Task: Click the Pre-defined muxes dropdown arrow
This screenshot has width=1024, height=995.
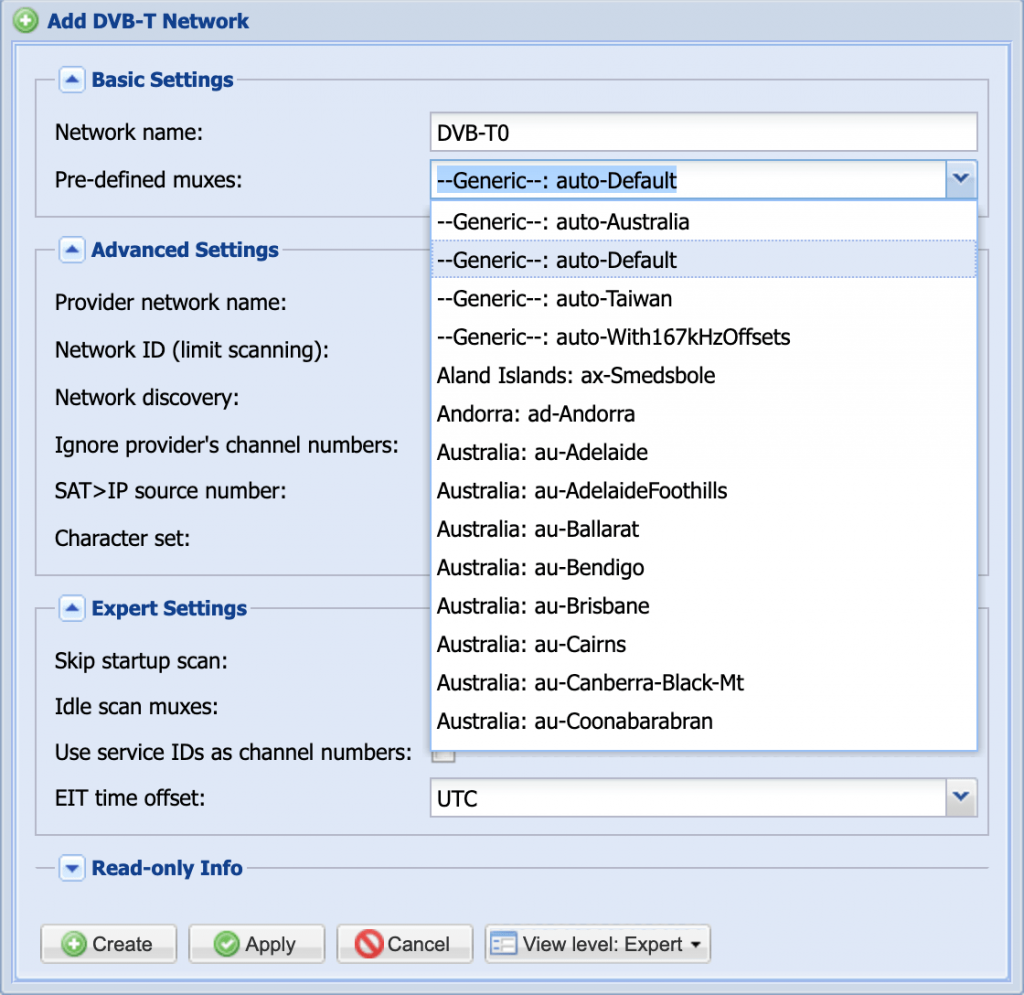Action: (961, 180)
